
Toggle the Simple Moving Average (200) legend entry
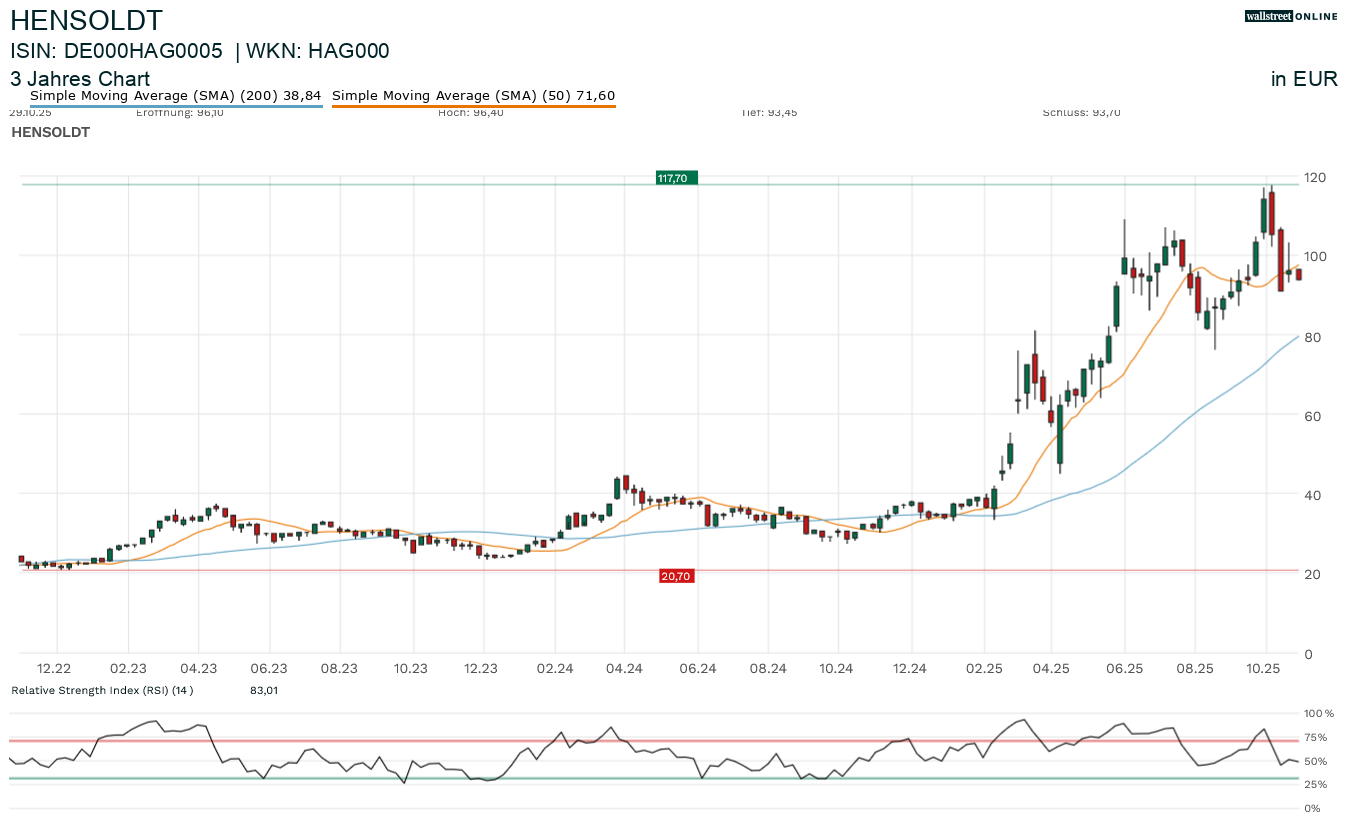(x=175, y=96)
